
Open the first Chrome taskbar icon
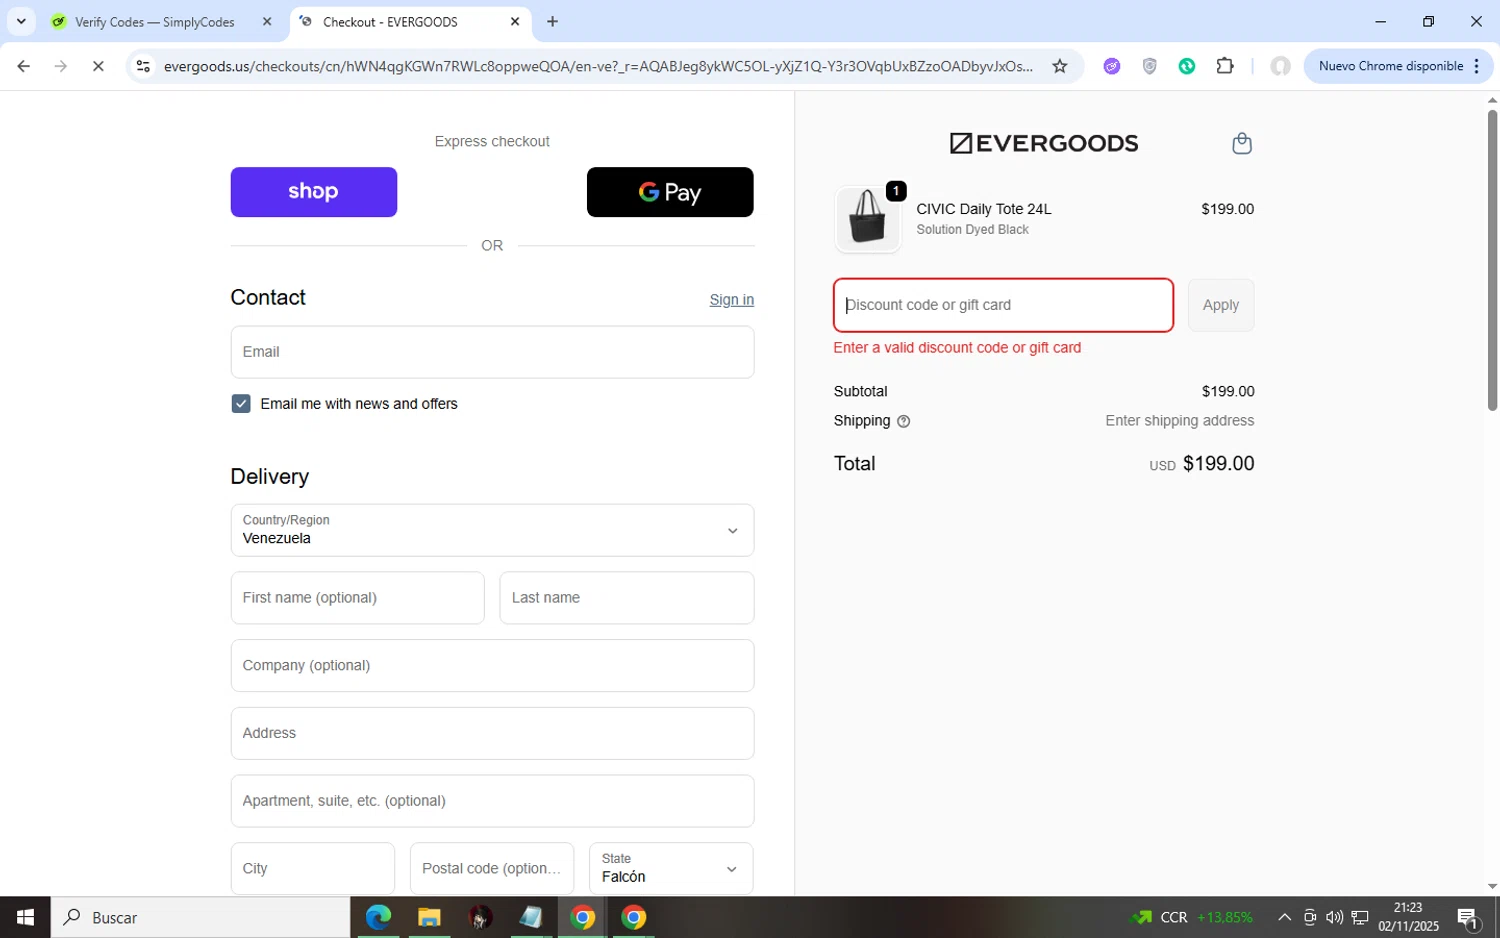coord(583,917)
